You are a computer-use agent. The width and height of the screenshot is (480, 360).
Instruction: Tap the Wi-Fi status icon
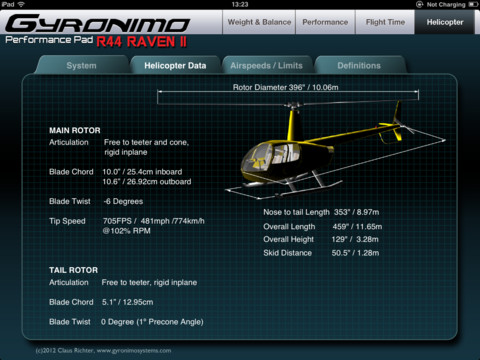coord(21,4)
